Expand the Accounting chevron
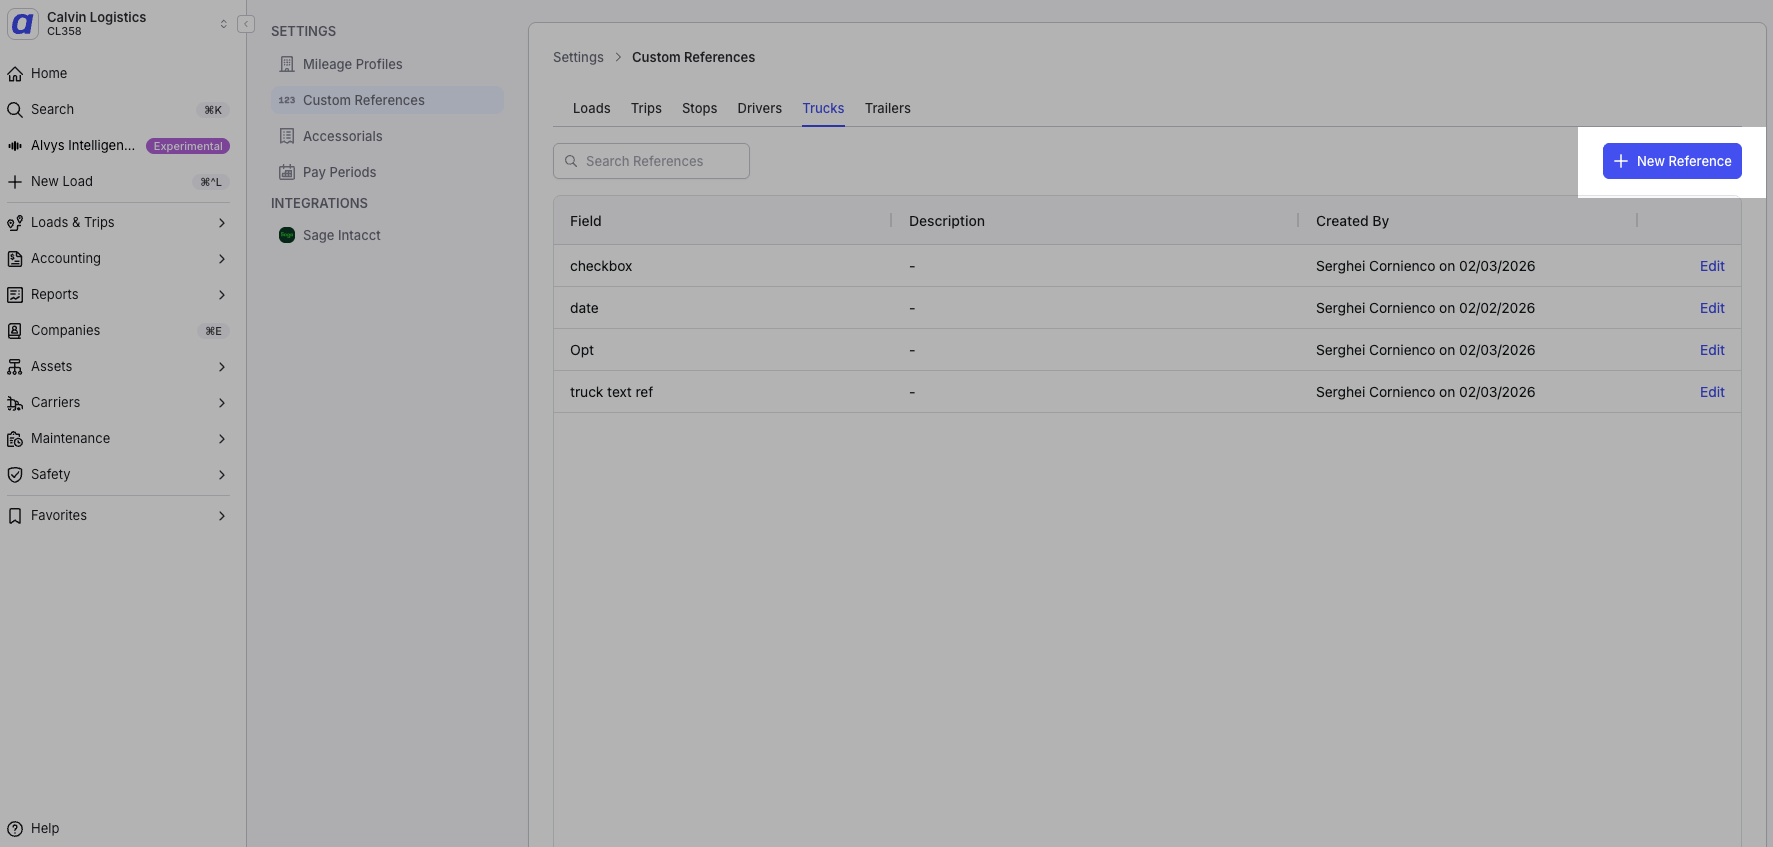 [x=222, y=259]
